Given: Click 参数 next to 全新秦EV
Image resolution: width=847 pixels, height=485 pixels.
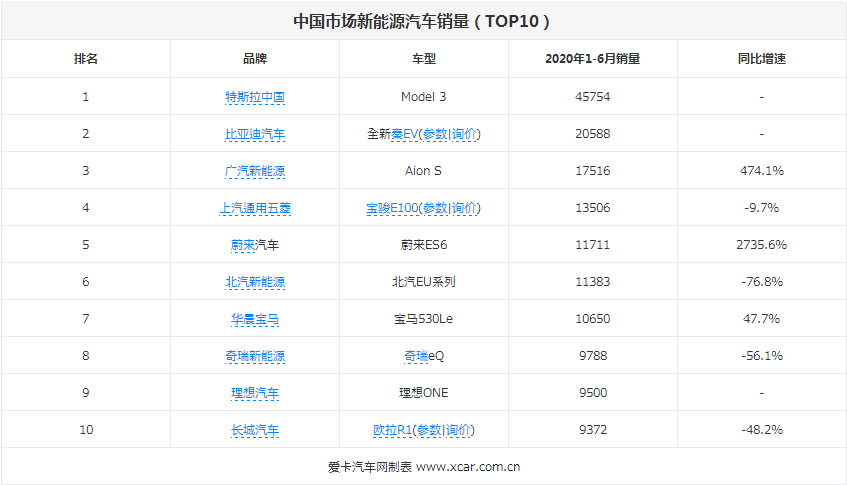Looking at the screenshot, I should click(434, 134).
